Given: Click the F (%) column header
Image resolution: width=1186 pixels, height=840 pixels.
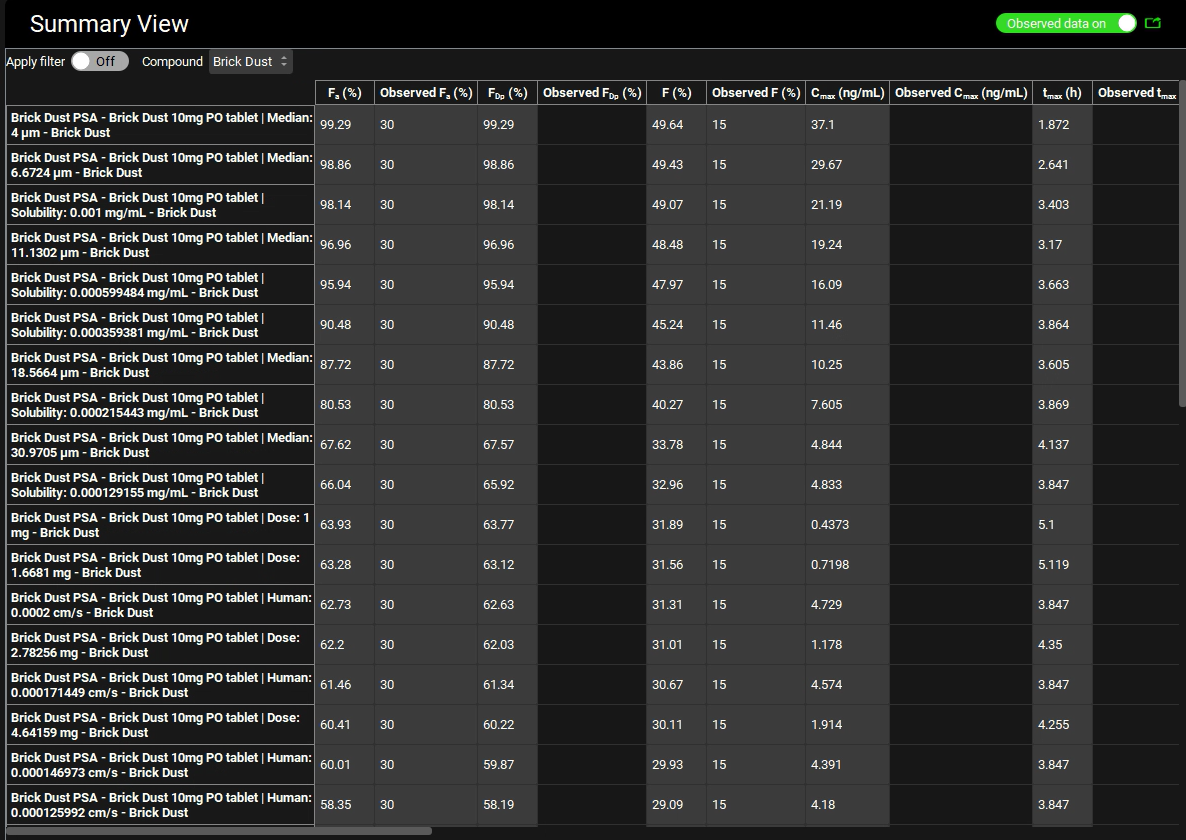Looking at the screenshot, I should 676,93.
